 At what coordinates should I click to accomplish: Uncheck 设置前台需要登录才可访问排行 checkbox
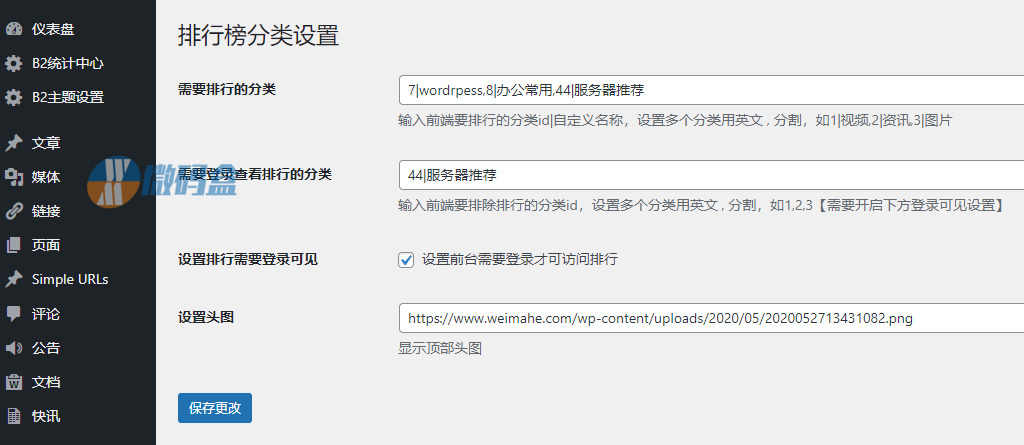pos(406,260)
